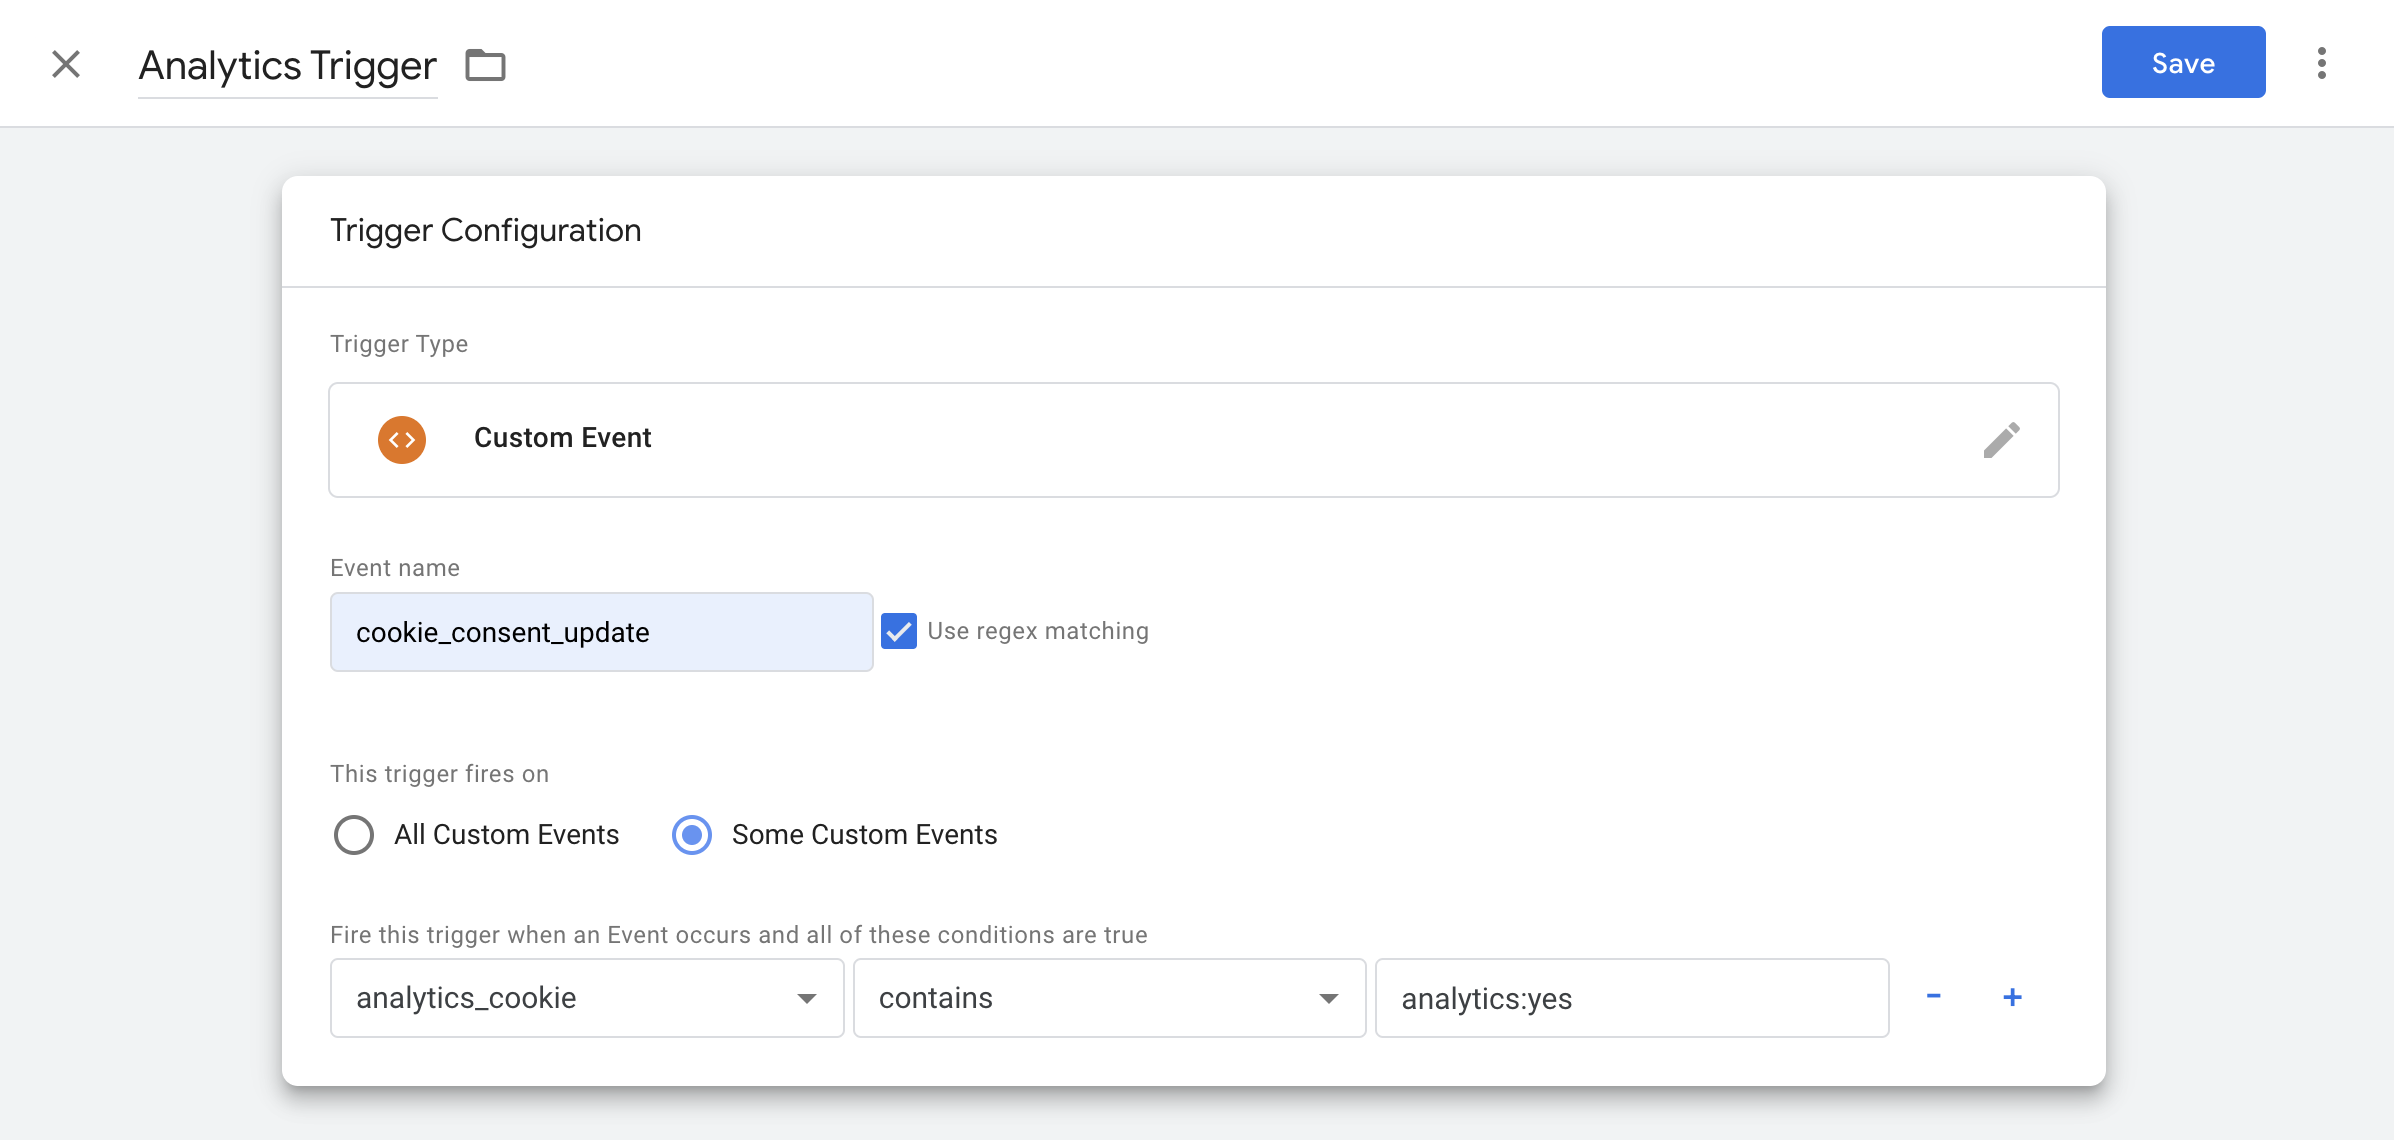Edit the analytics:yes condition value field

tap(1632, 998)
